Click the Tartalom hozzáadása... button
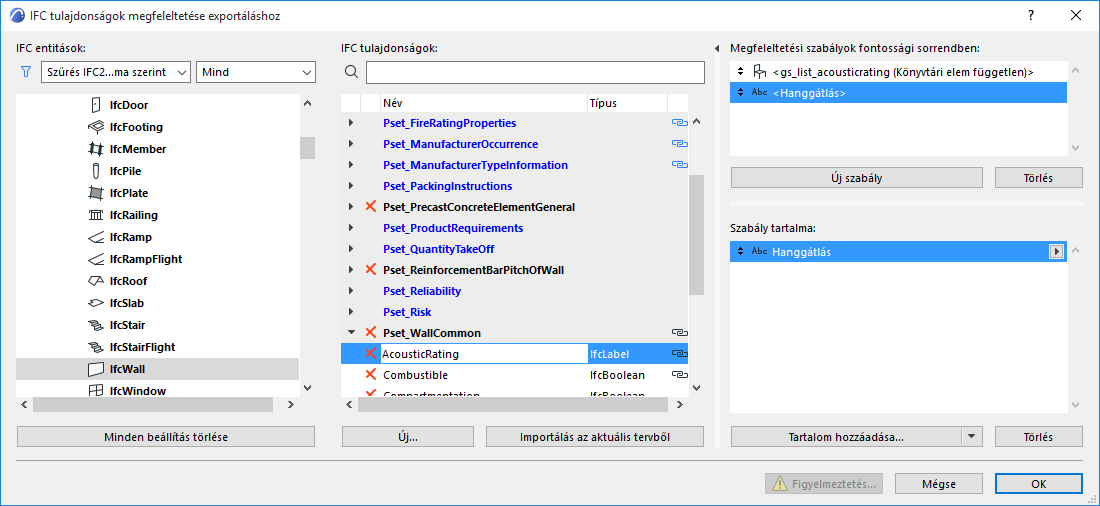The image size is (1100, 506). [846, 437]
